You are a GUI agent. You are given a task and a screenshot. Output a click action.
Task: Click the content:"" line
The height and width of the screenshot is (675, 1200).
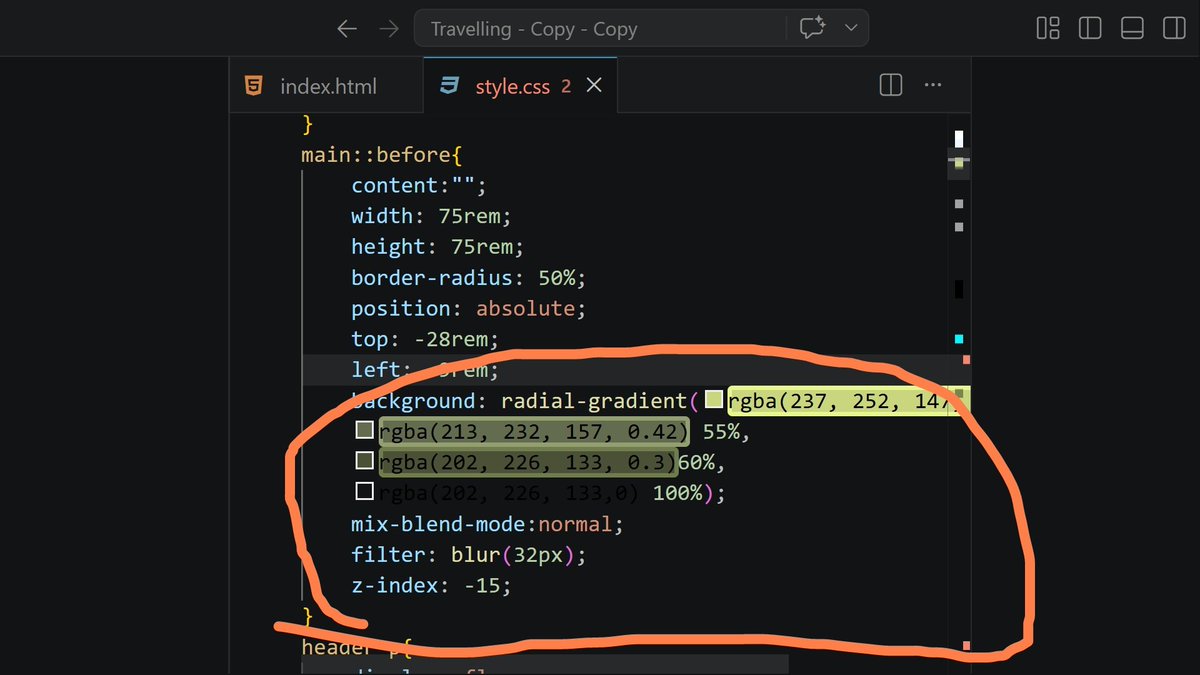[x=418, y=185]
